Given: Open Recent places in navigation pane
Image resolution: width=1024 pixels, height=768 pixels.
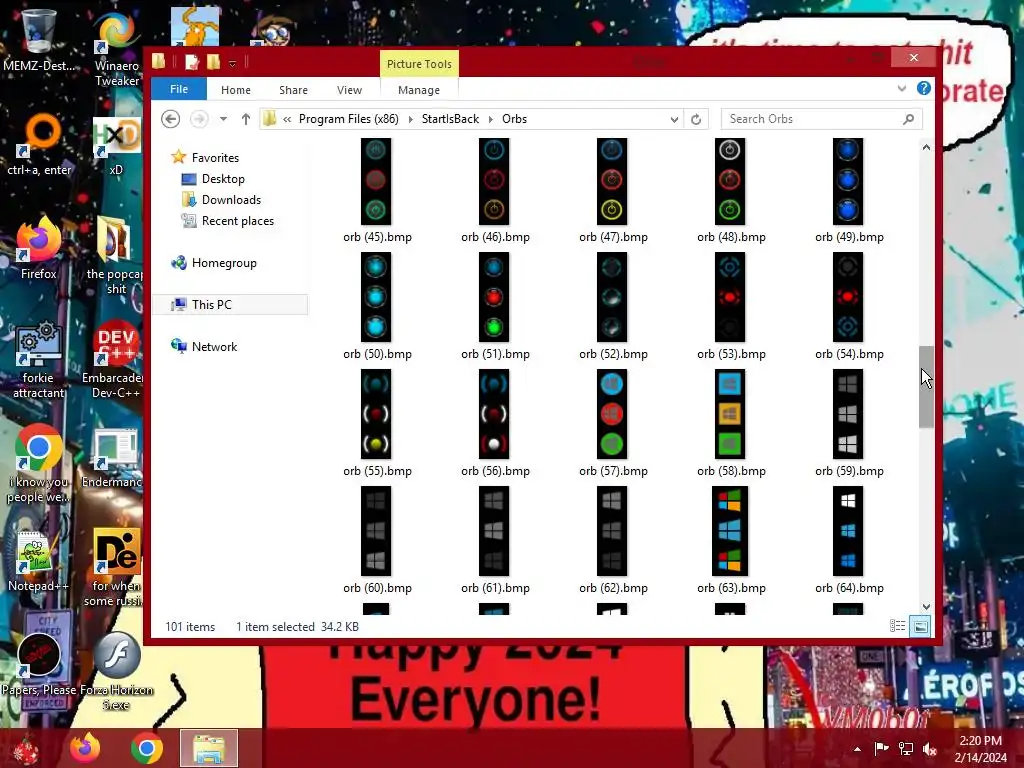Looking at the screenshot, I should pos(238,221).
